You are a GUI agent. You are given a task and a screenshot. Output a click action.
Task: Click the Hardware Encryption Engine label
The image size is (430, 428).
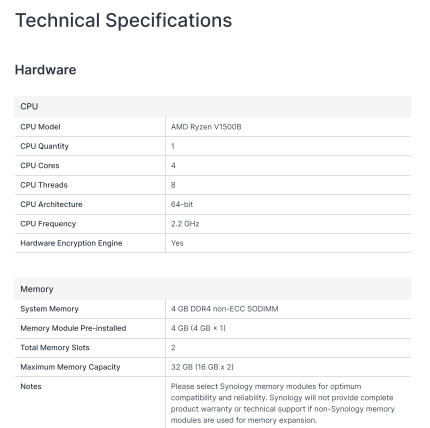[x=71, y=243]
